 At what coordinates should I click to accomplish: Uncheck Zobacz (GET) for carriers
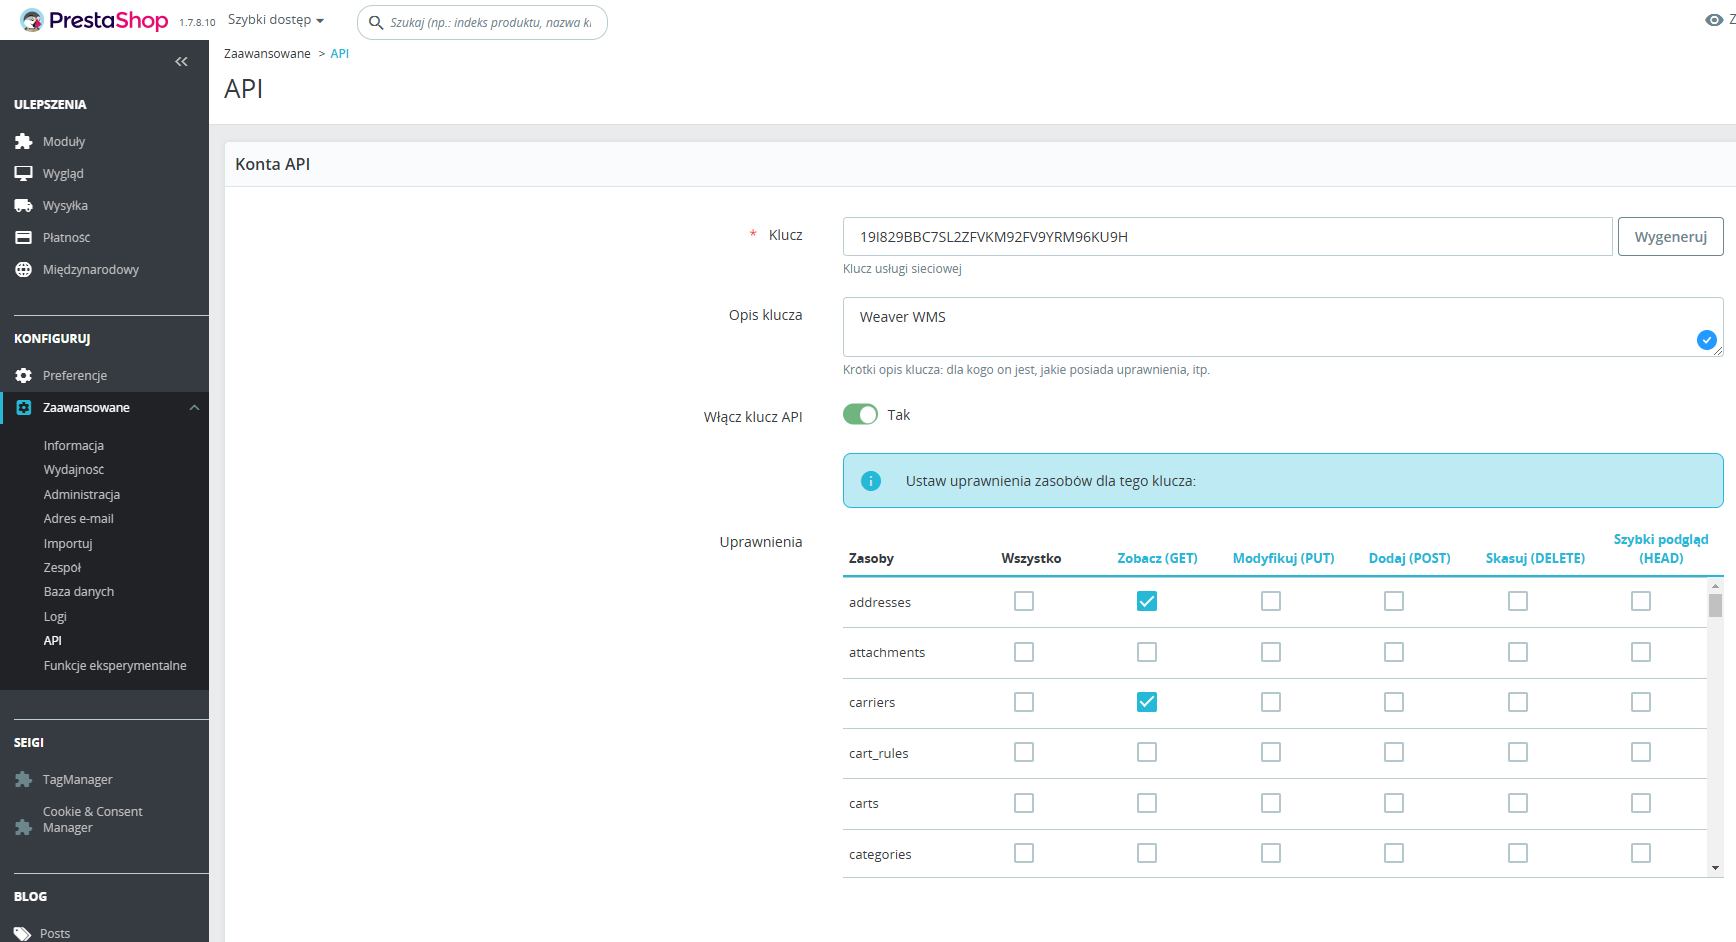click(1147, 702)
